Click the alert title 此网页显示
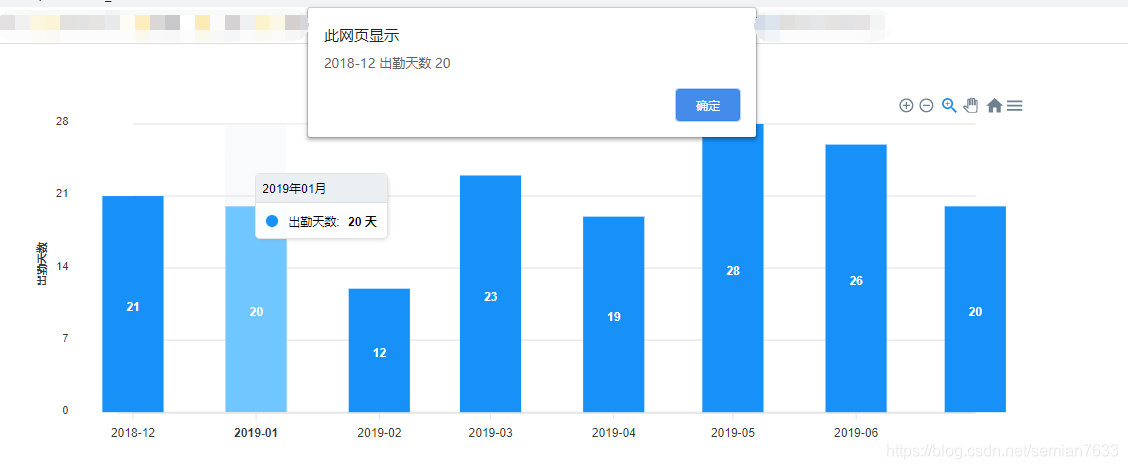This screenshot has width=1128, height=469. click(x=362, y=36)
